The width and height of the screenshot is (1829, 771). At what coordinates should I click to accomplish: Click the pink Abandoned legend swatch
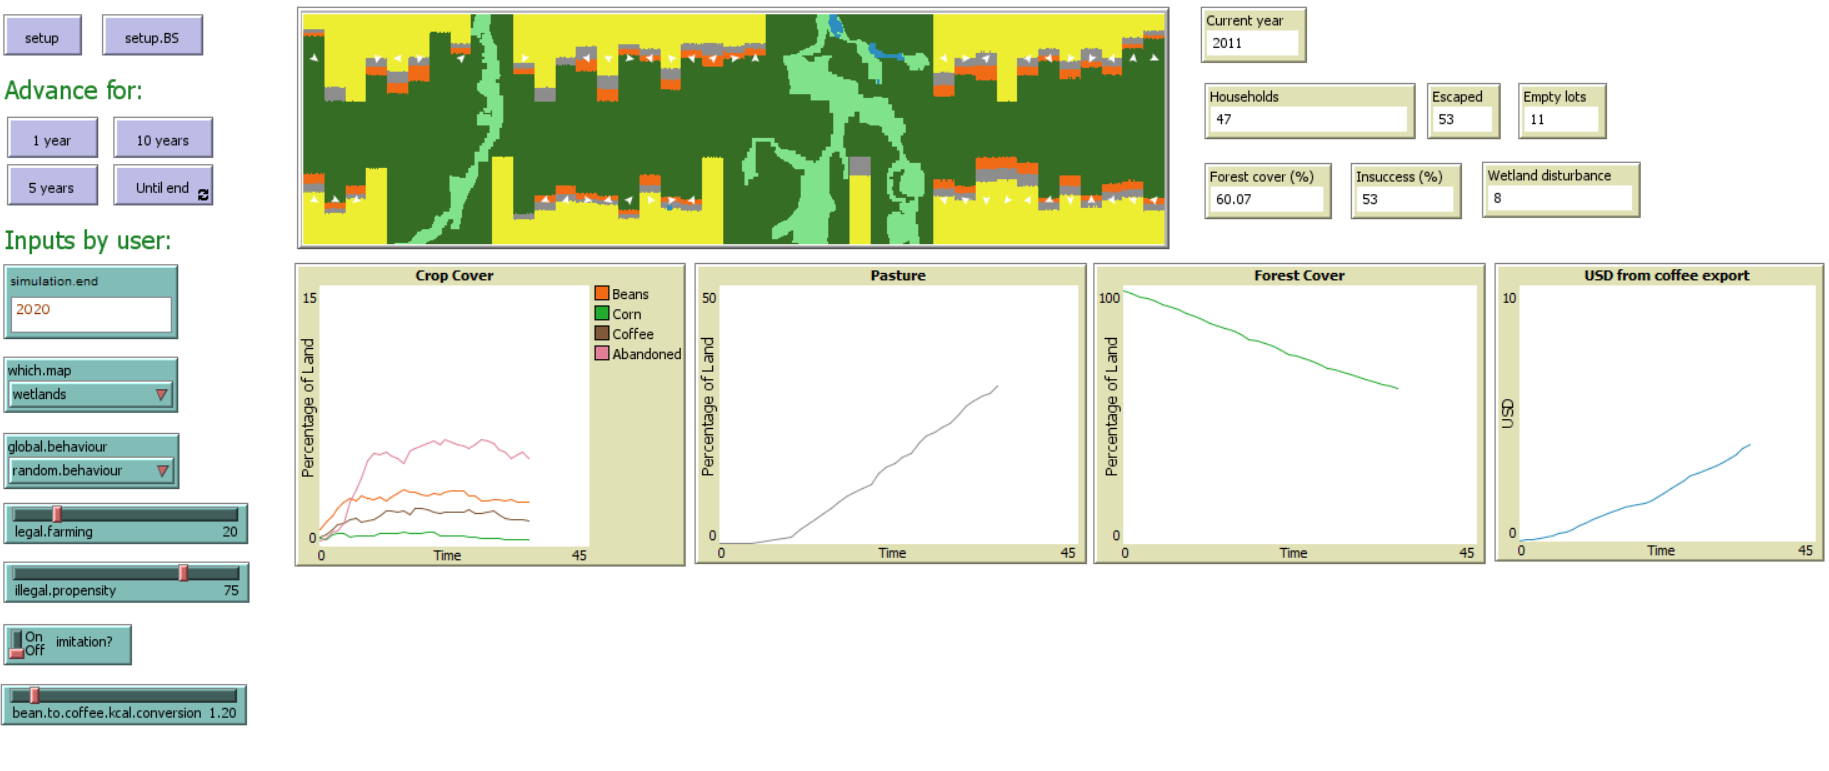[602, 354]
